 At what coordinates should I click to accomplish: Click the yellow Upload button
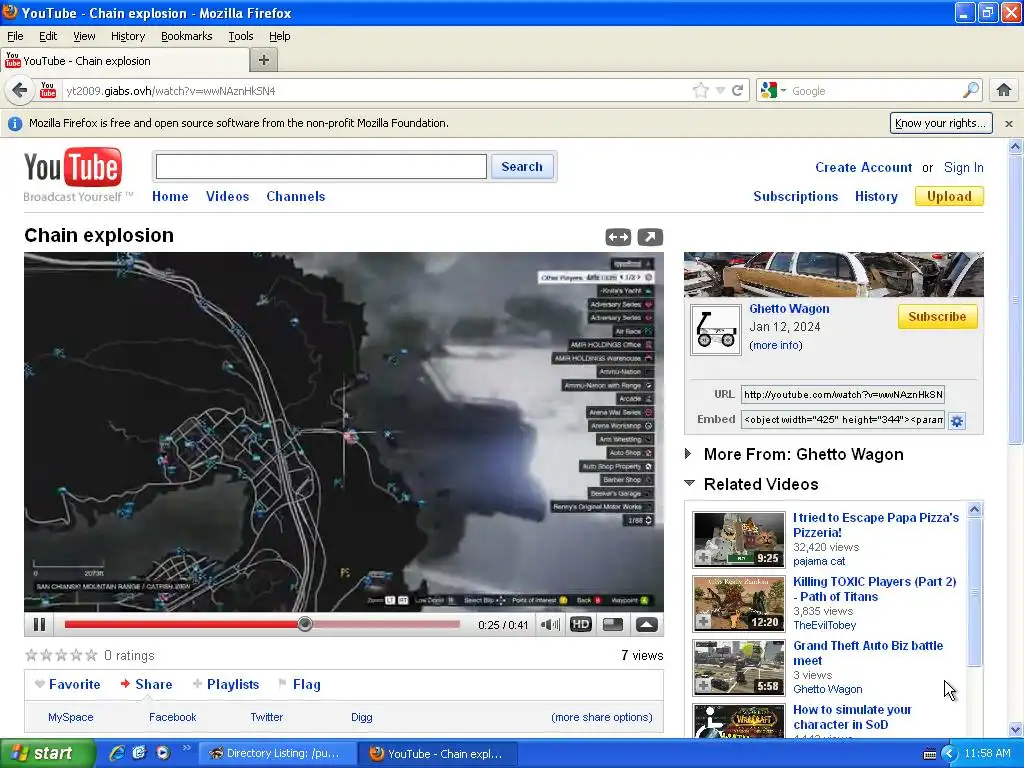click(949, 197)
